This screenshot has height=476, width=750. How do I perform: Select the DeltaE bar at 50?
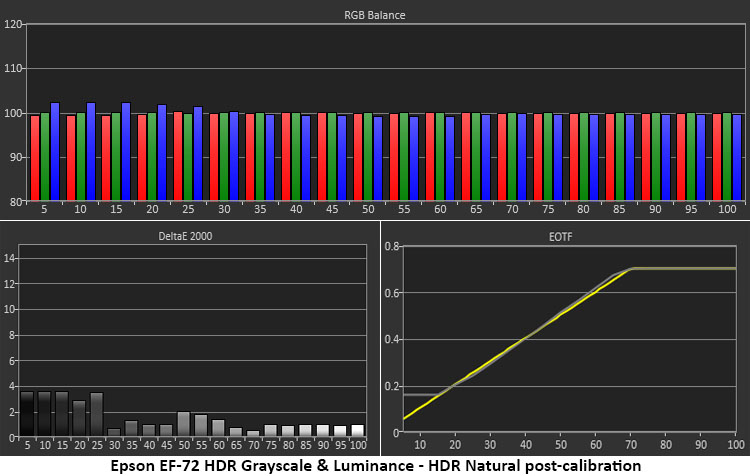point(183,425)
